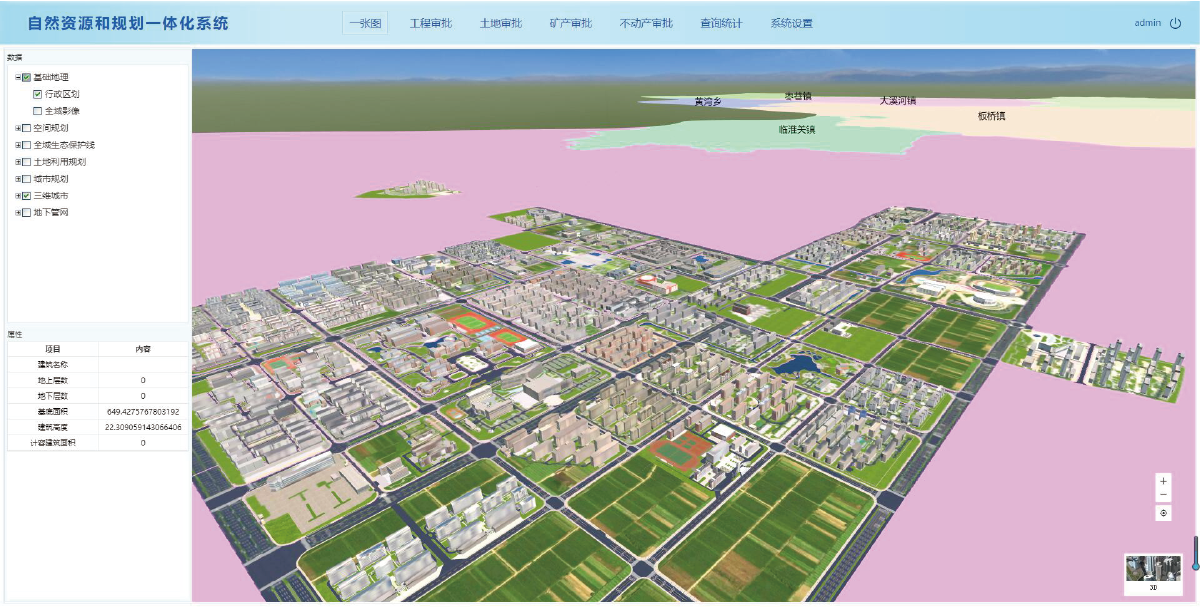Open the 工程审批 menu
Image resolution: width=1200 pixels, height=607 pixels.
(x=431, y=23)
